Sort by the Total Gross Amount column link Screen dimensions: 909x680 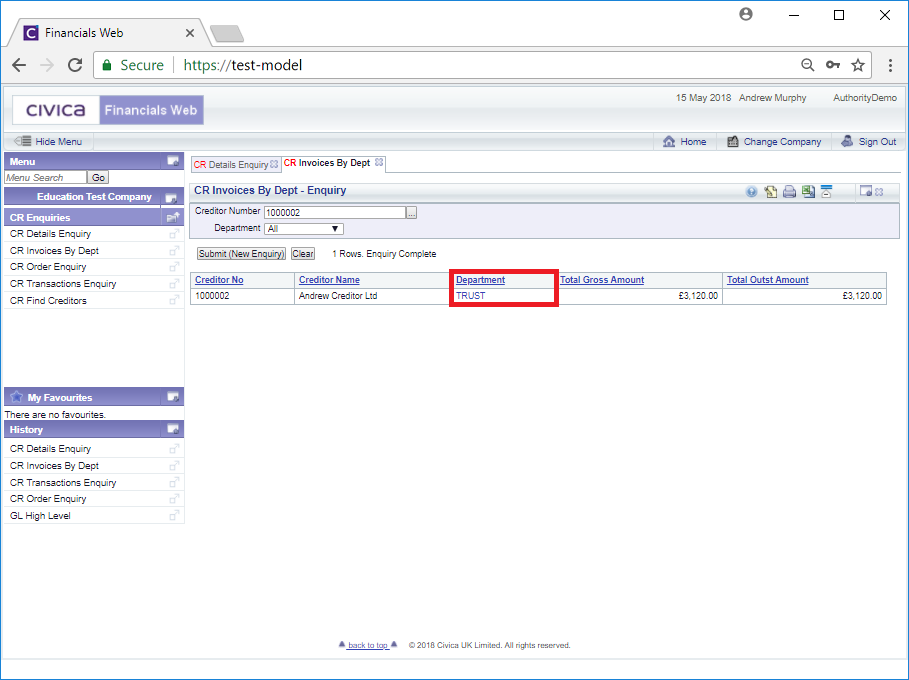pyautogui.click(x=601, y=280)
